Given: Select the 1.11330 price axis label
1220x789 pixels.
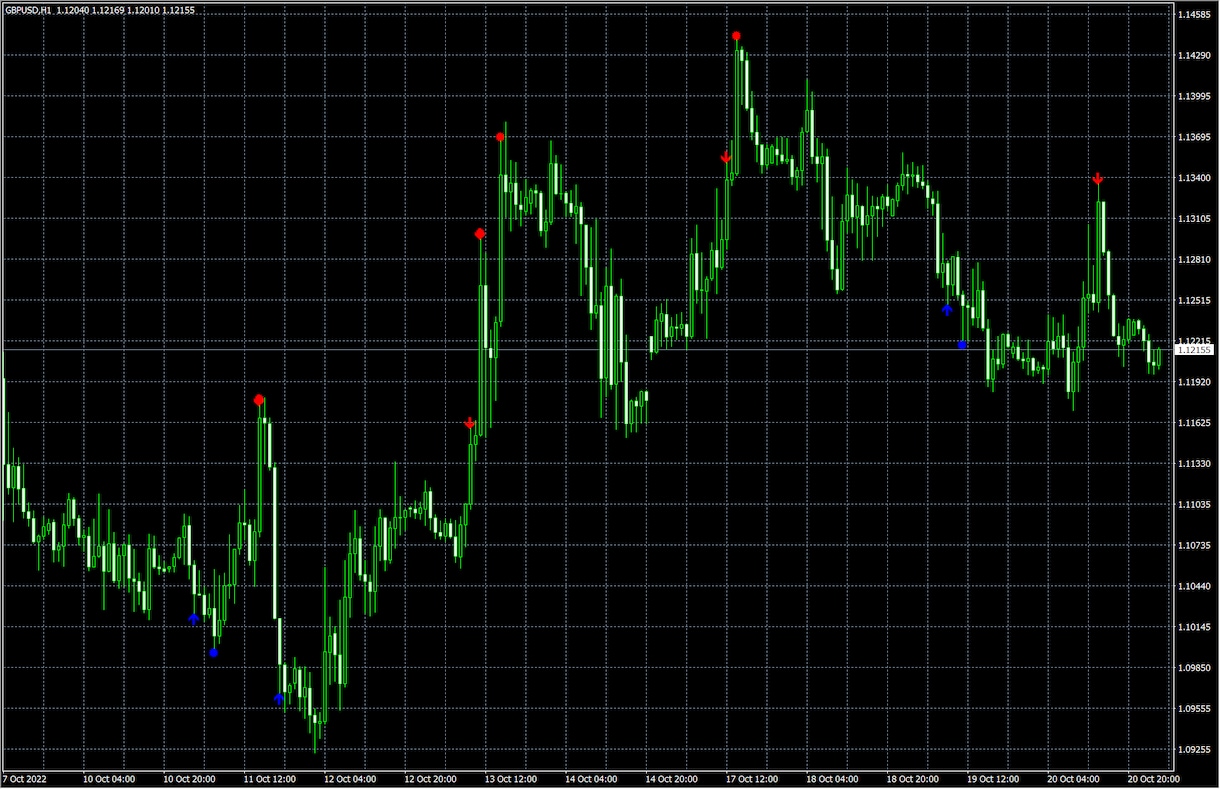Looking at the screenshot, I should (1195, 464).
